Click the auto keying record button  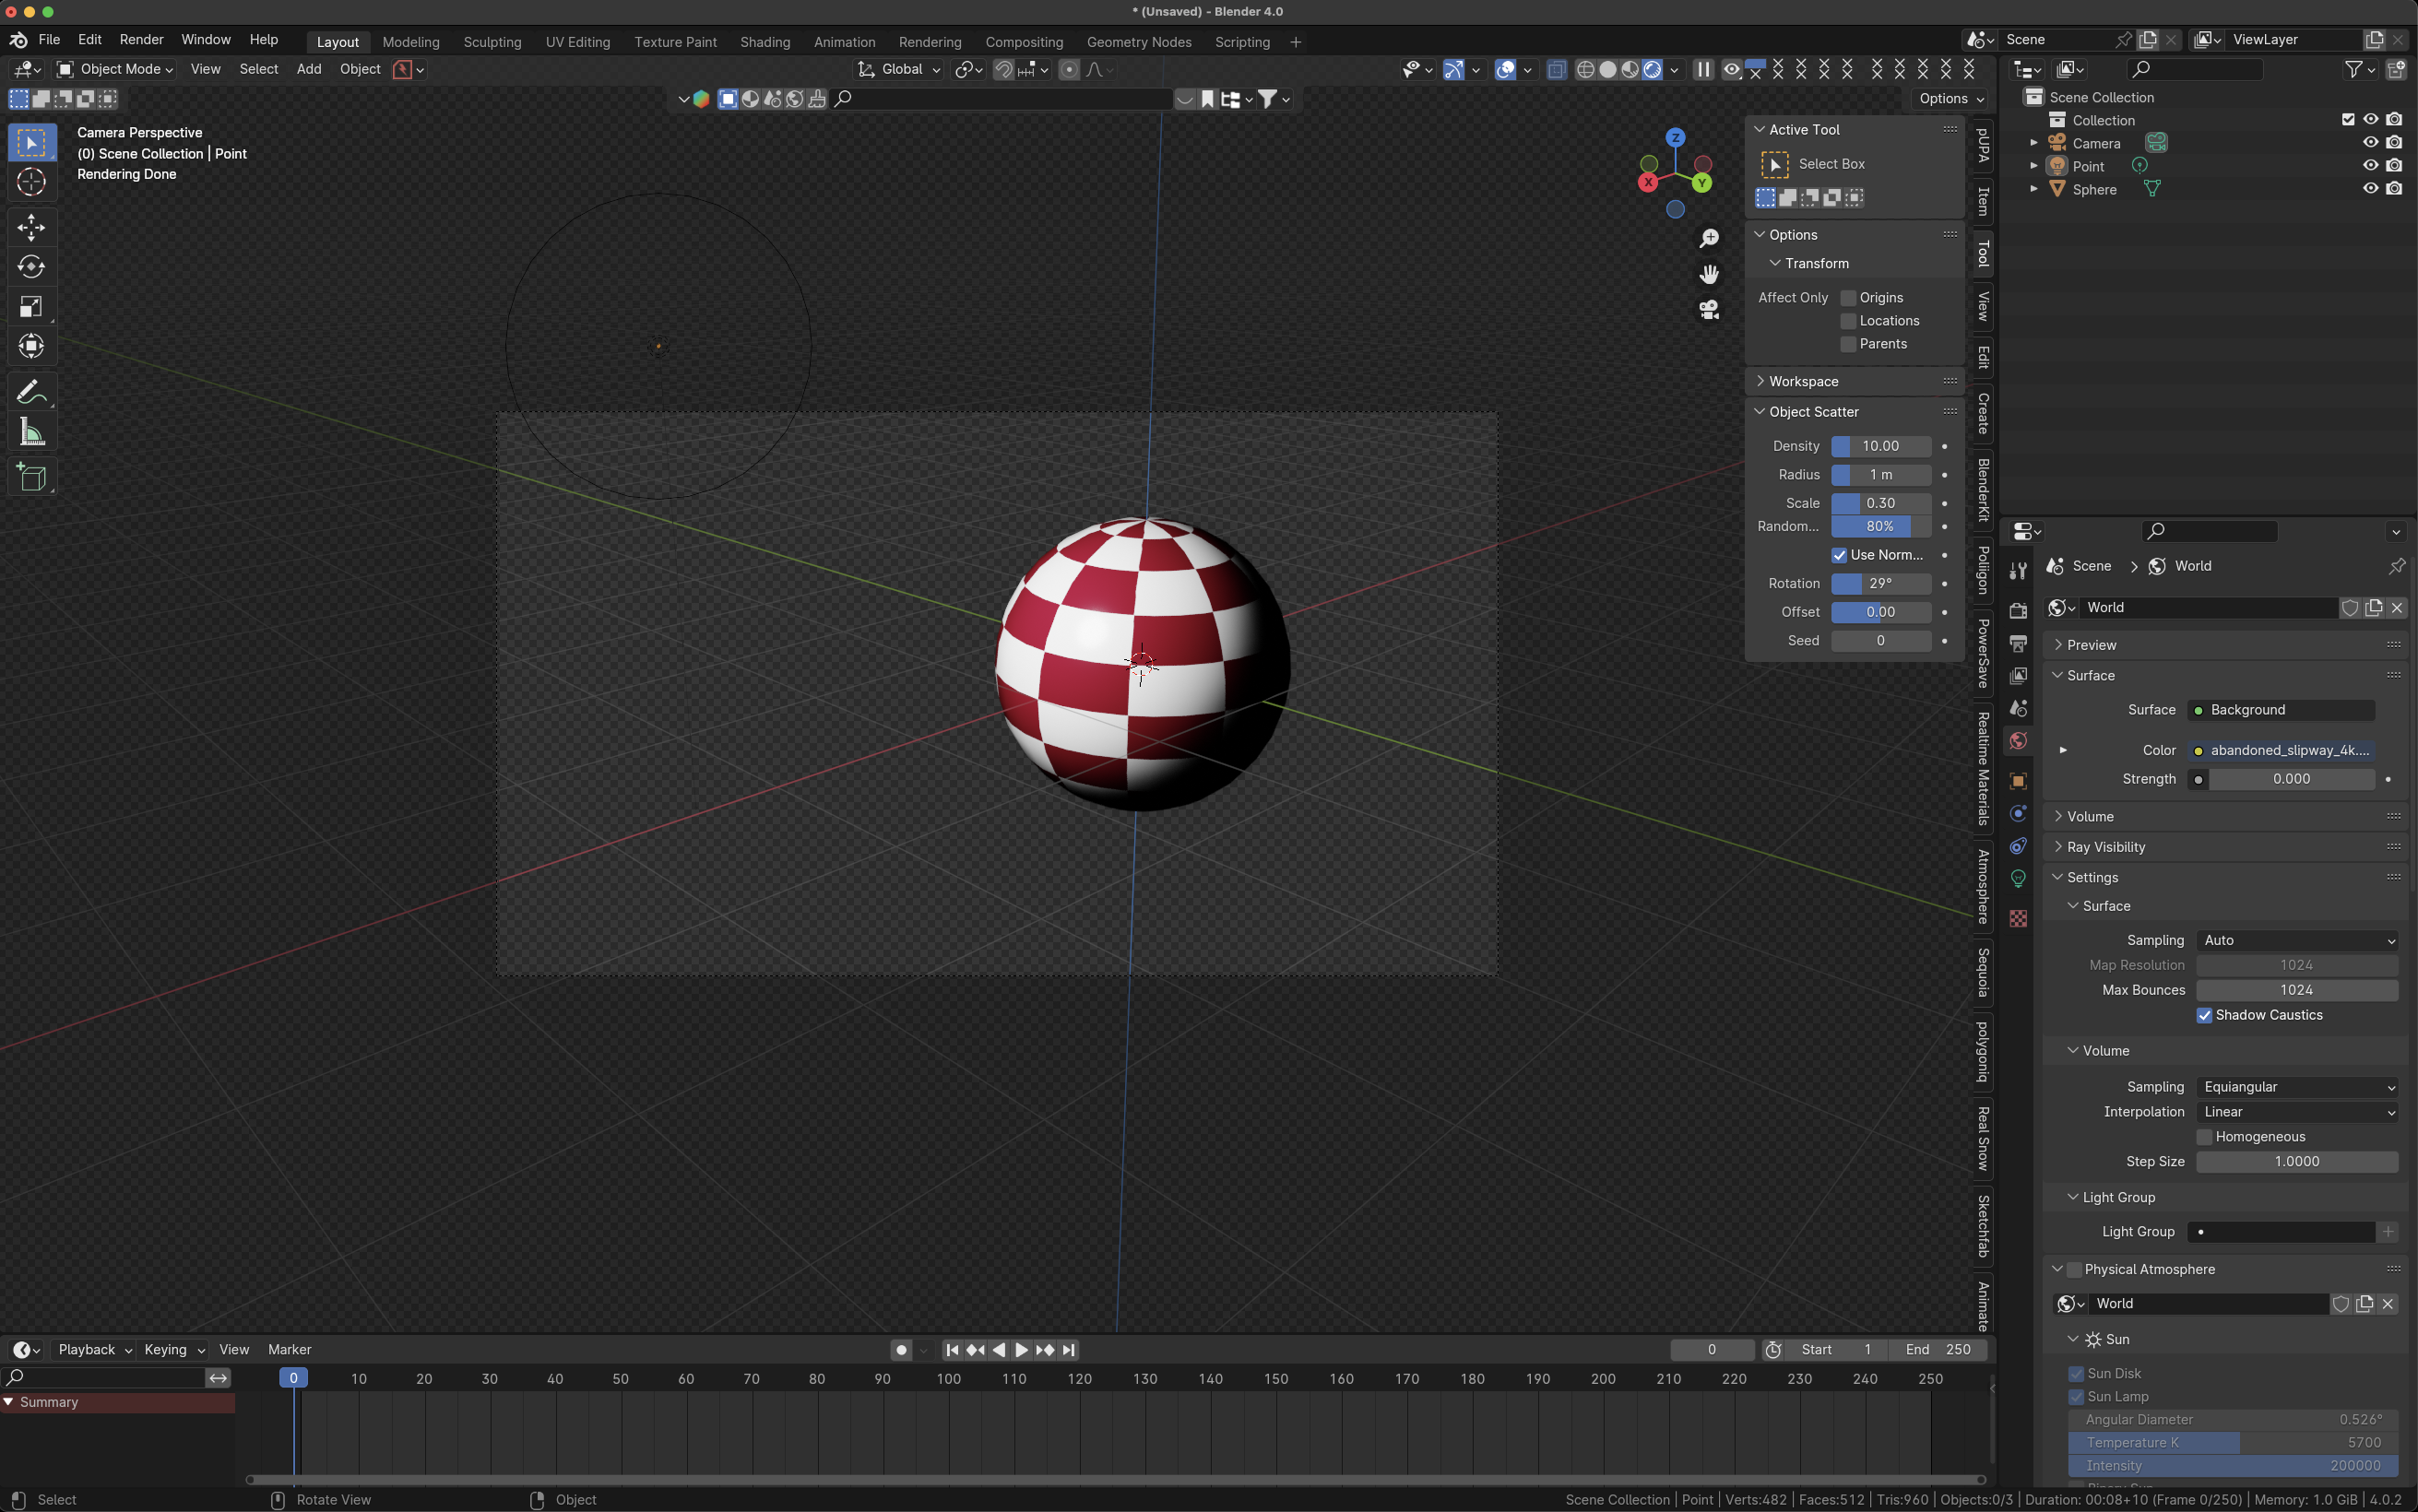(x=901, y=1350)
